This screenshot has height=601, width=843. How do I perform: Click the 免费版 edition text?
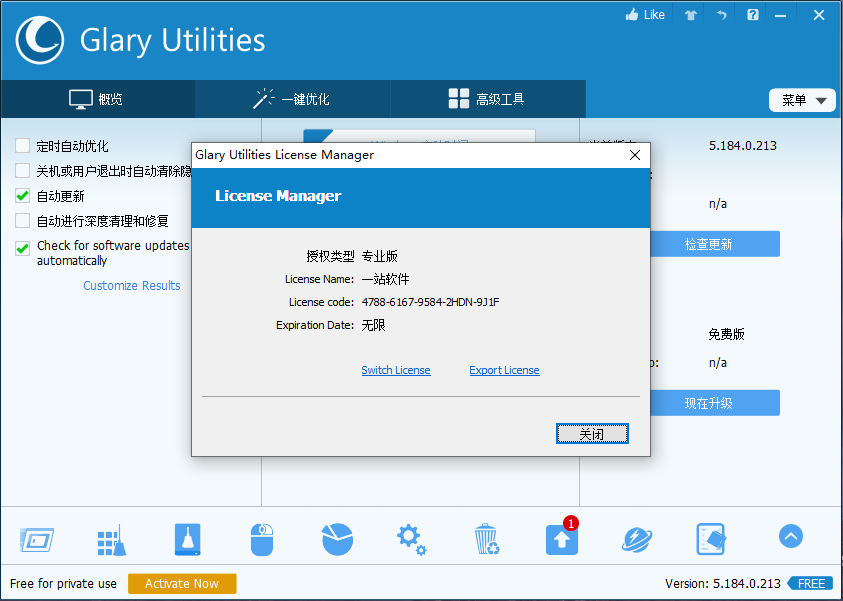pos(726,334)
